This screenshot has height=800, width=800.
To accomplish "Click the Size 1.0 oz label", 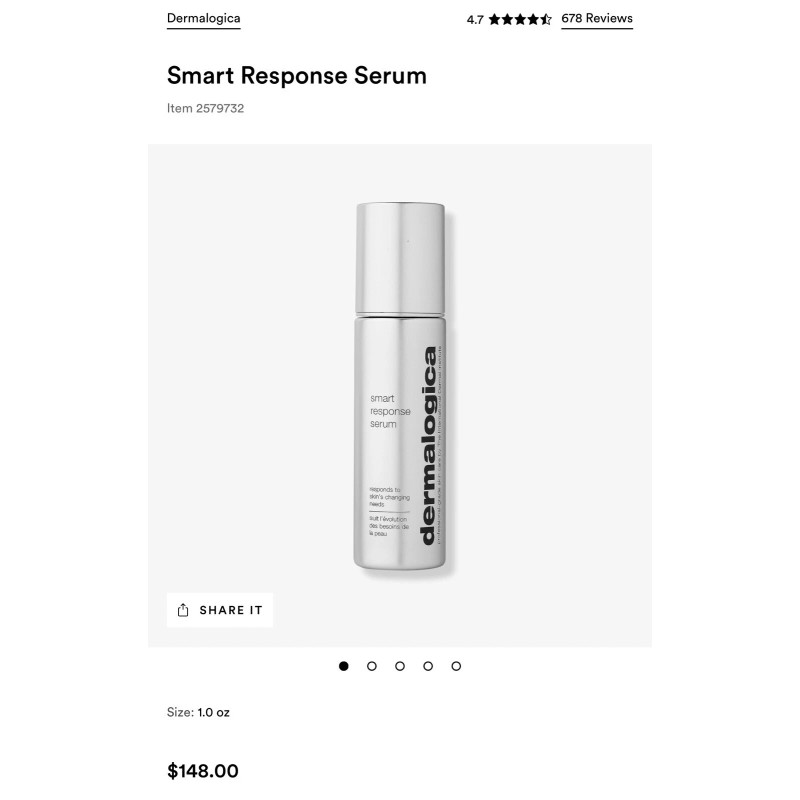I will [198, 712].
